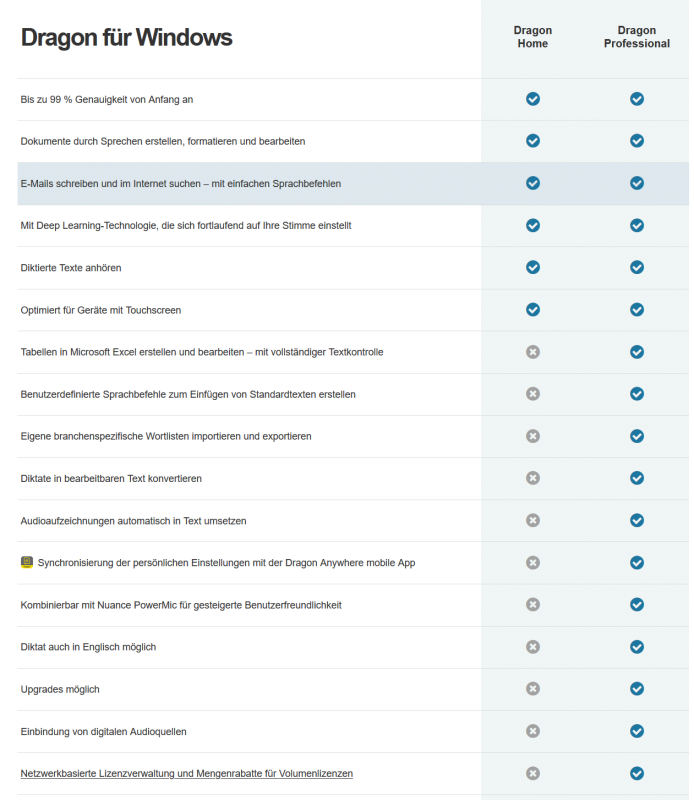Click Dragon Professional checkmark for Dokumente durch Sprechen
The width and height of the screenshot is (694, 800).
click(x=637, y=141)
